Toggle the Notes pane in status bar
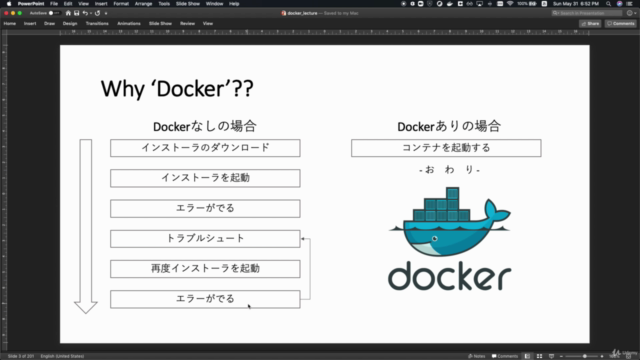The image size is (640, 360). coord(476,356)
